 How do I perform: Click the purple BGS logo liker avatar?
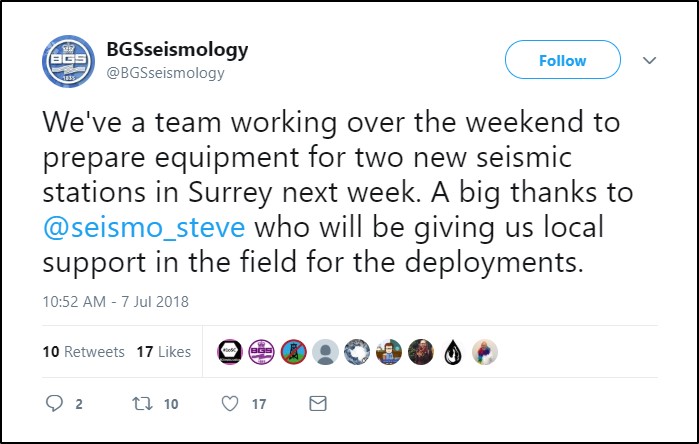click(x=260, y=352)
